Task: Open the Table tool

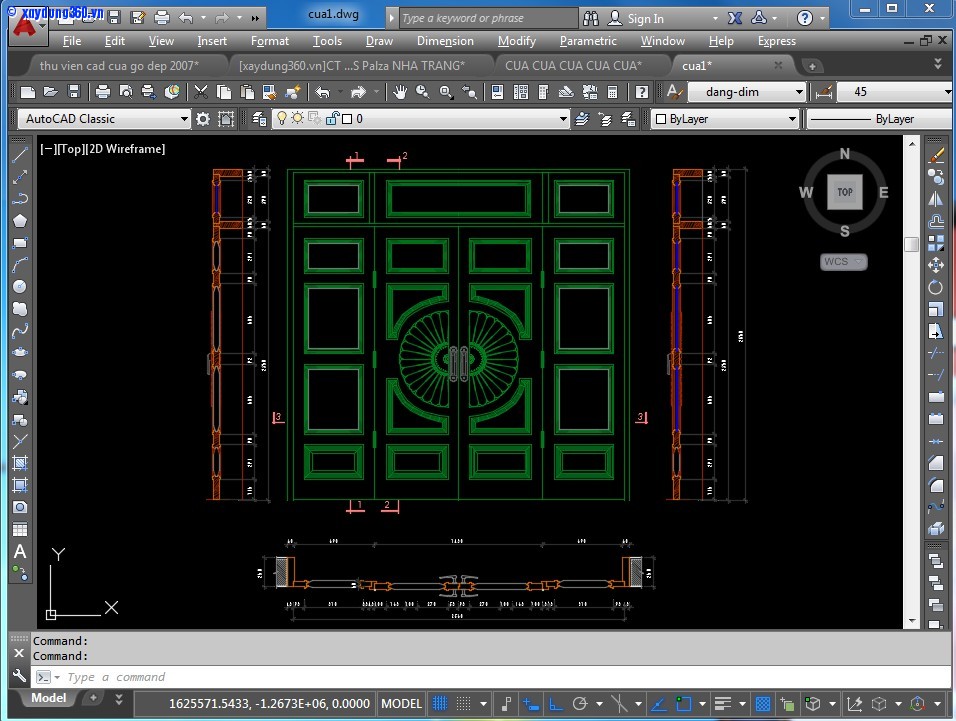Action: click(x=20, y=530)
